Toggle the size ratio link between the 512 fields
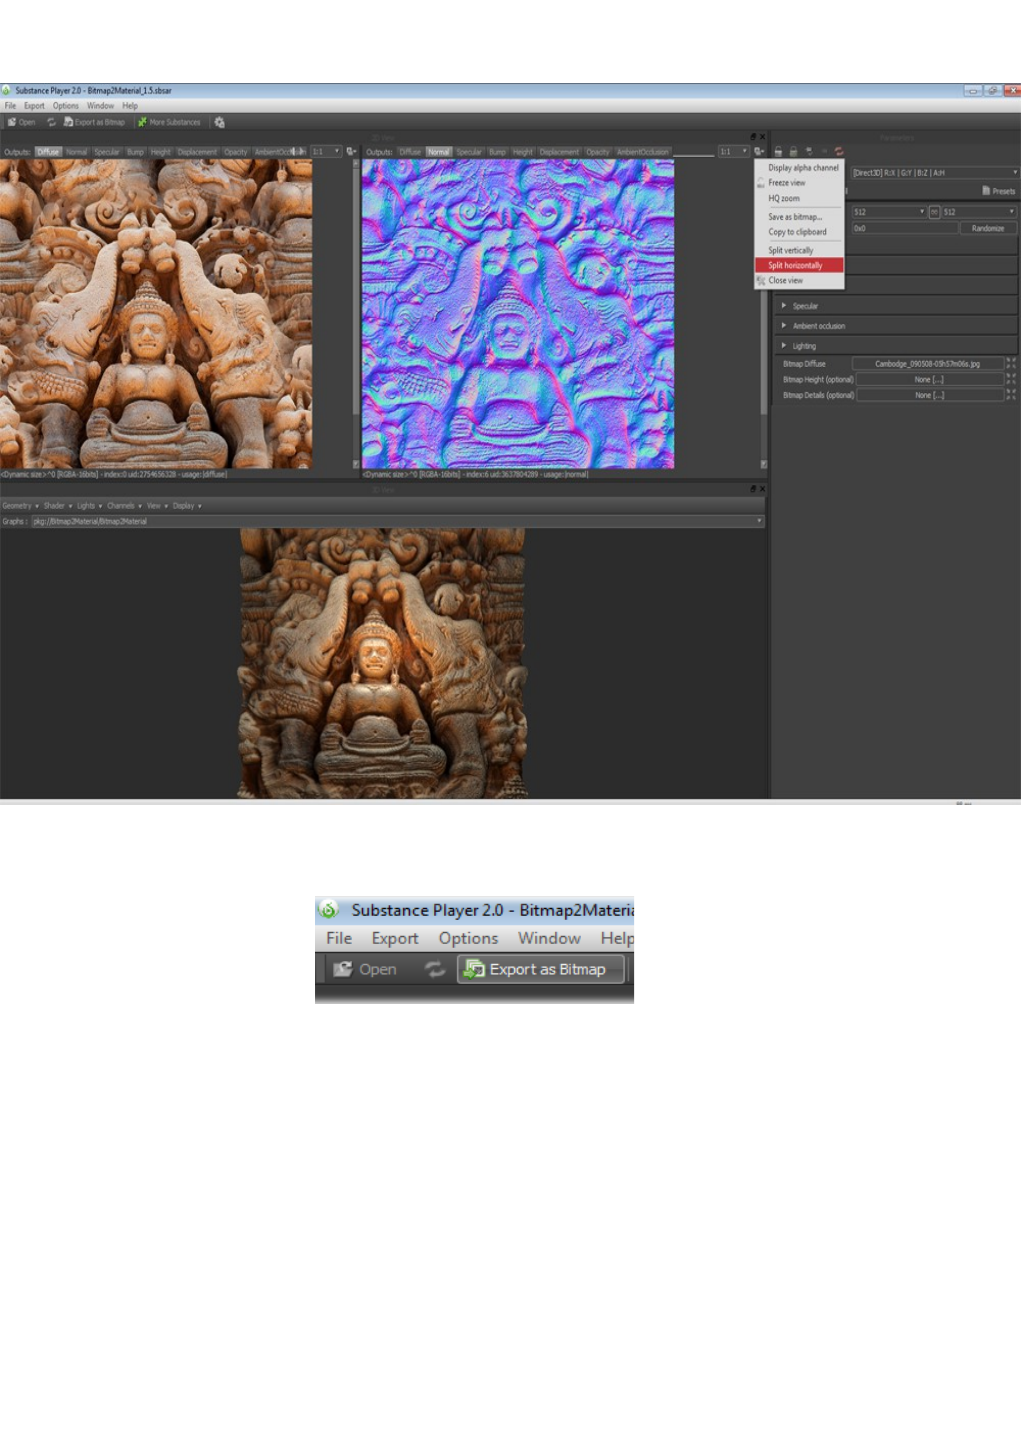 935,212
